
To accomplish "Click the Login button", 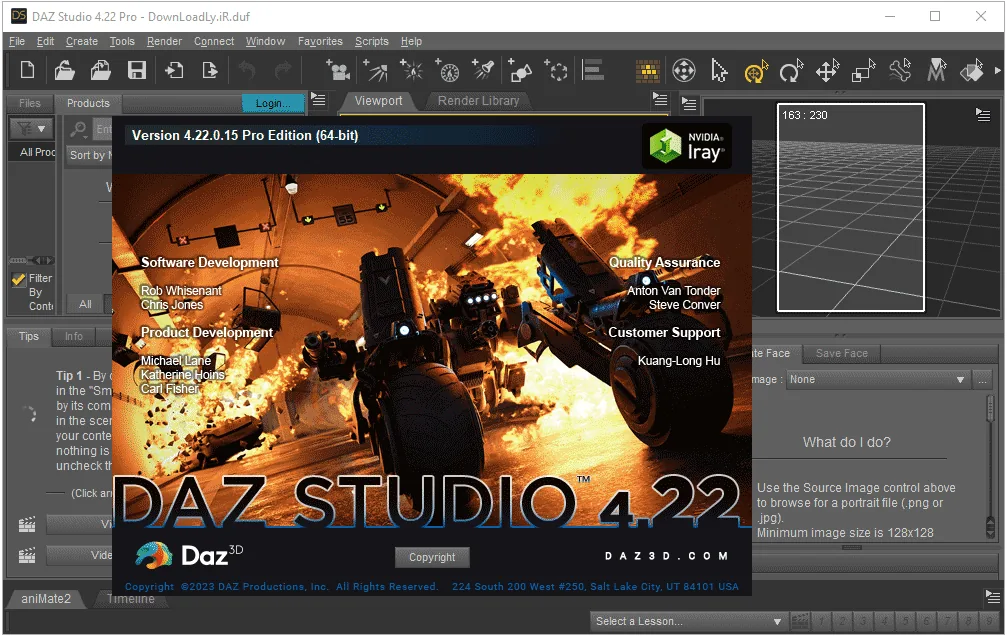I will pos(273,103).
